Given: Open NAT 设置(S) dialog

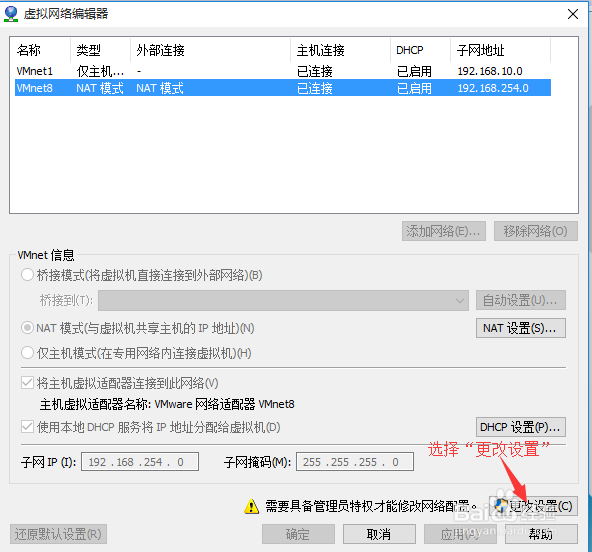Looking at the screenshot, I should click(x=521, y=328).
